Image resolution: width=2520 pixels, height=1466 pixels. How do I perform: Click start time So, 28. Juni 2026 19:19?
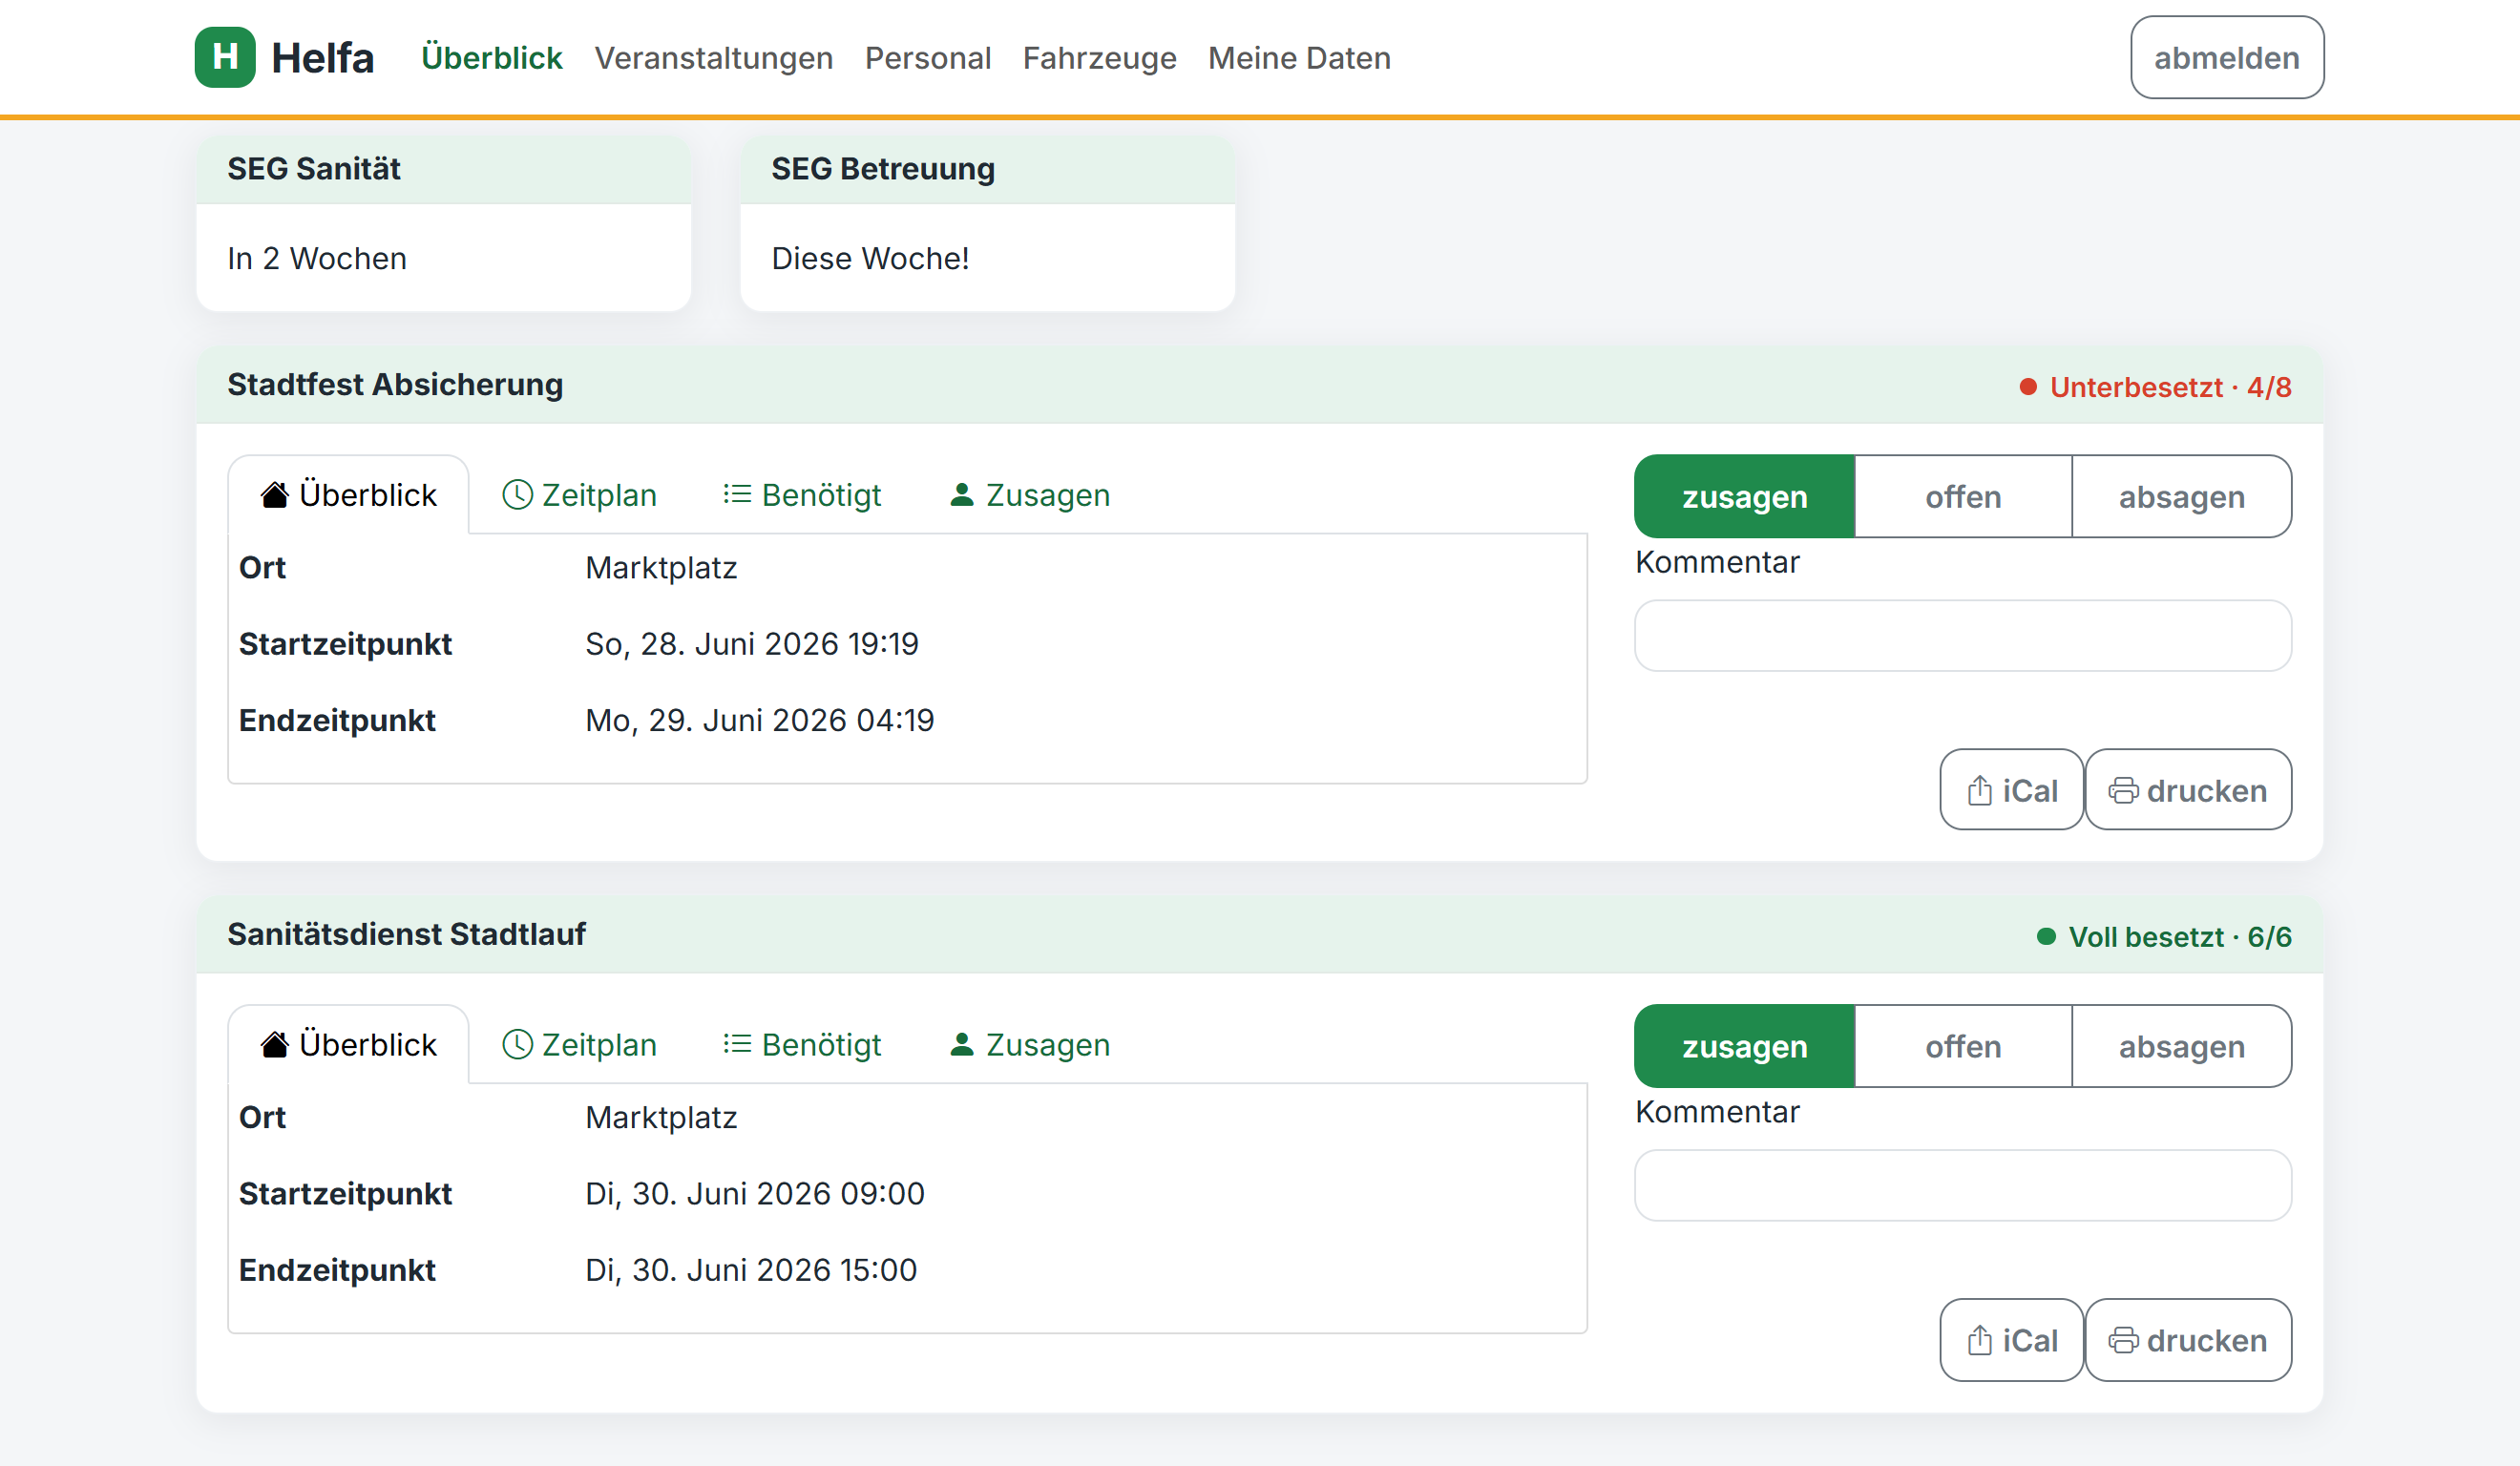tap(752, 644)
